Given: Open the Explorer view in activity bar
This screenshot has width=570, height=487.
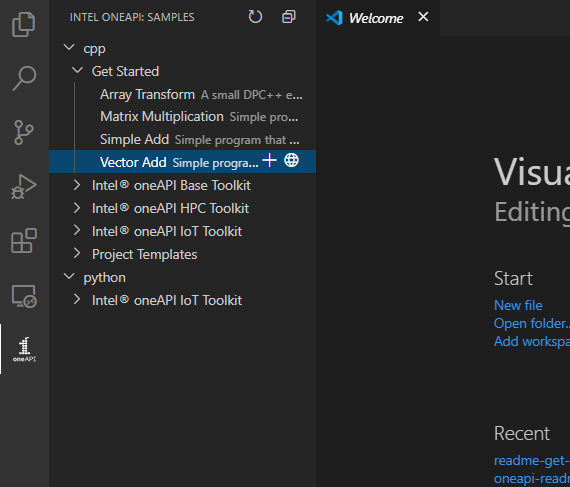Looking at the screenshot, I should (24, 25).
